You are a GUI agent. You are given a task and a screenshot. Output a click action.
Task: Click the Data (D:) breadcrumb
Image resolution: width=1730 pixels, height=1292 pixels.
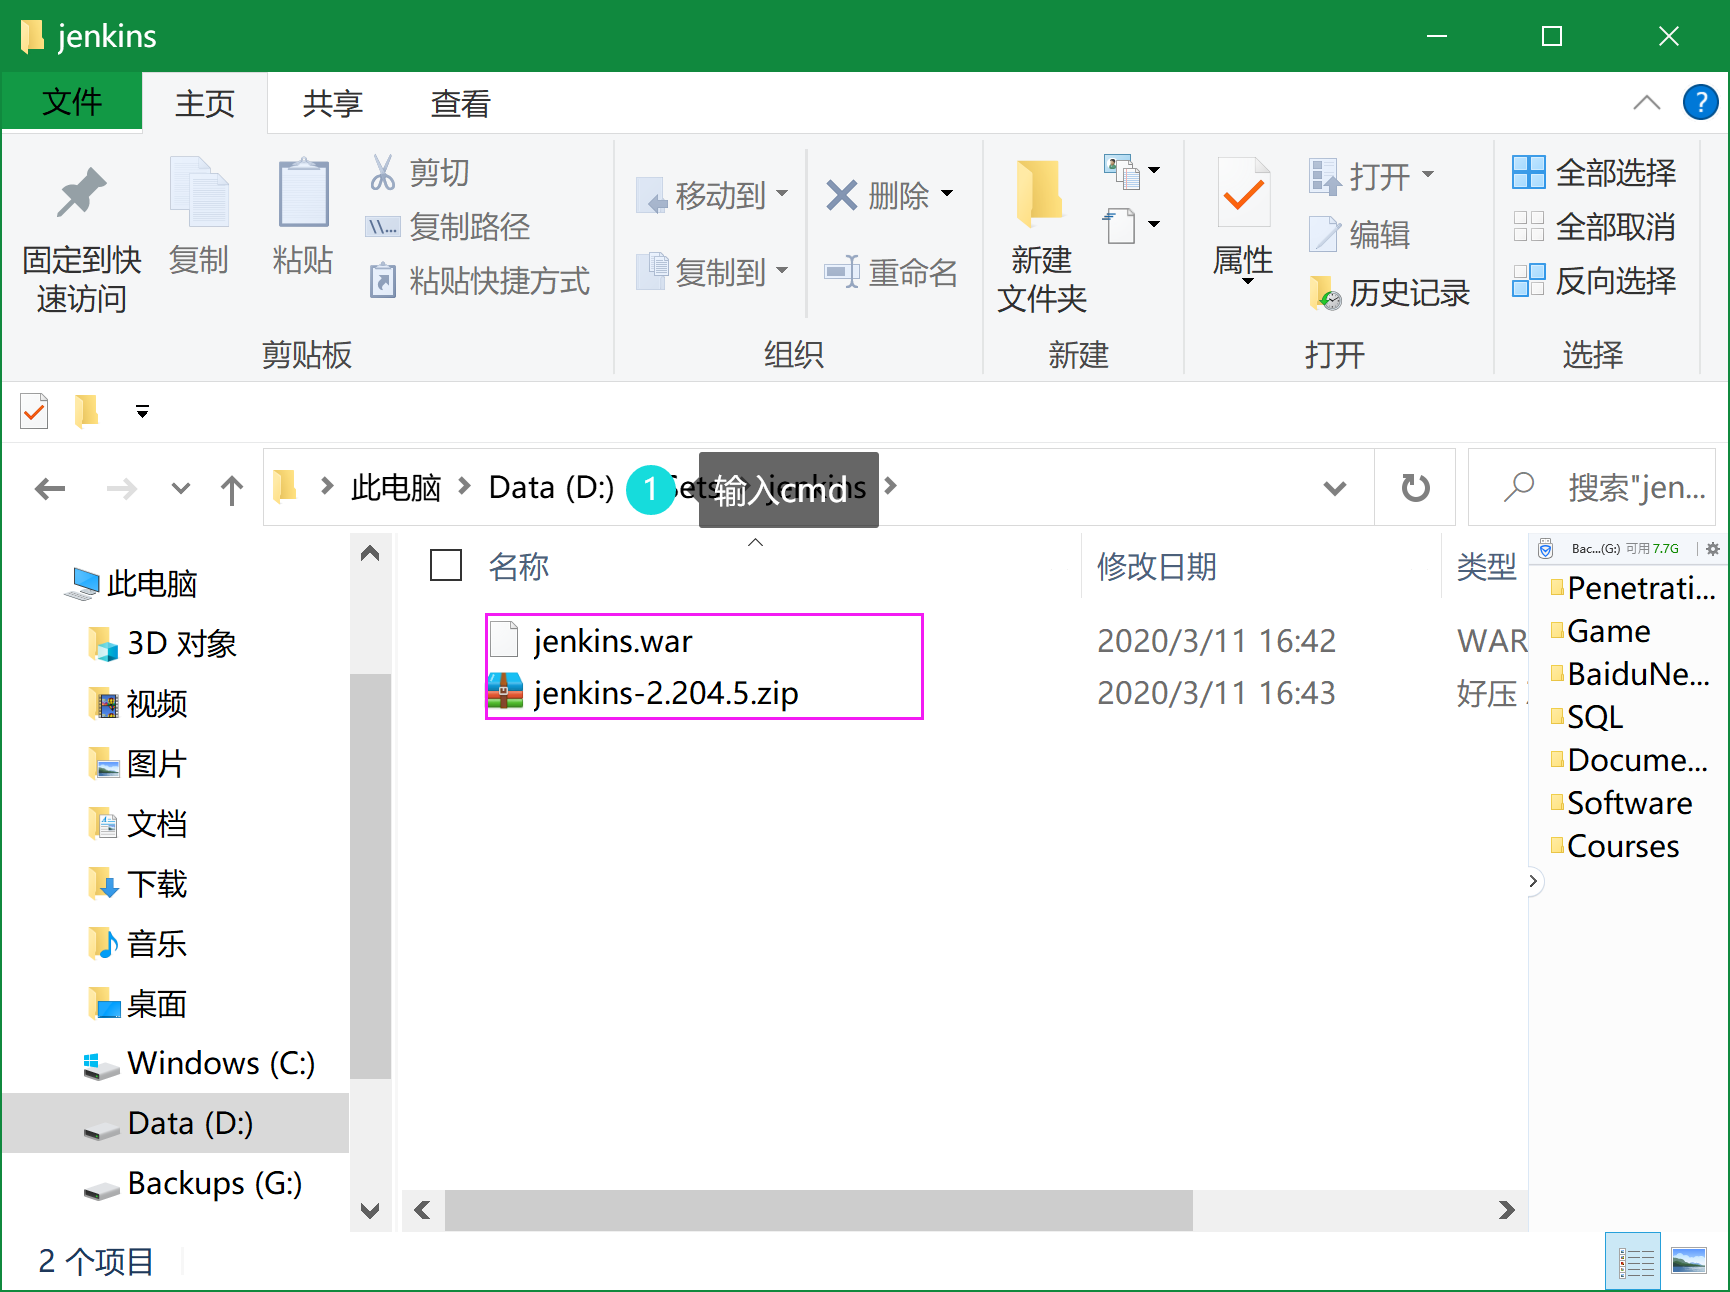(551, 487)
